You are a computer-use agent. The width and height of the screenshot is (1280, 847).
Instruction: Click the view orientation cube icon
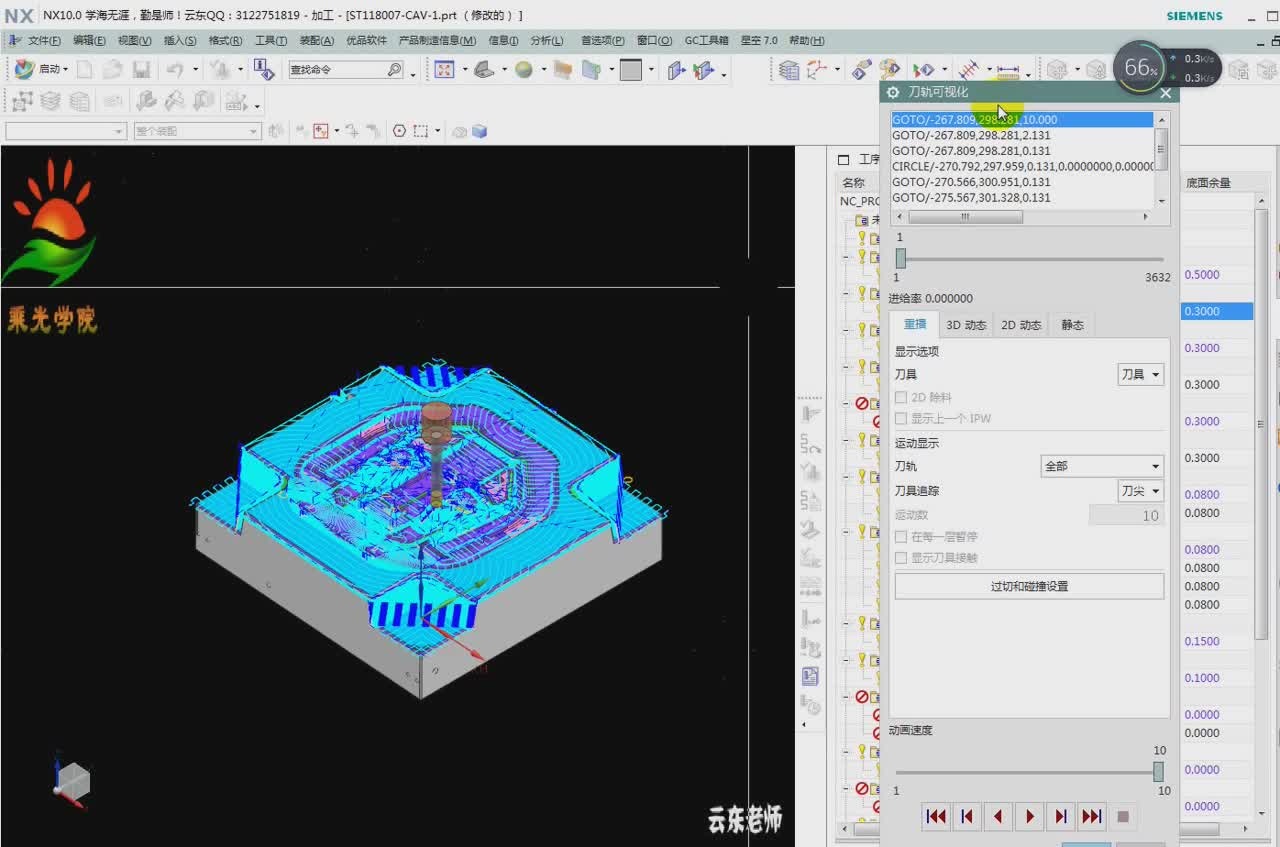72,780
